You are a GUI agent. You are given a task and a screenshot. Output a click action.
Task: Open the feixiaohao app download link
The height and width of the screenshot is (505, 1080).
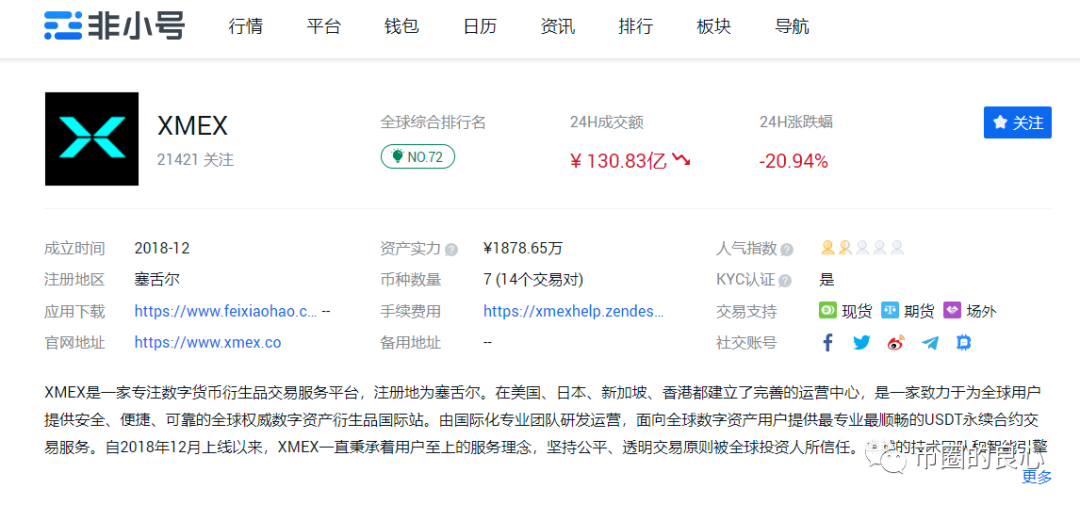pos(225,311)
